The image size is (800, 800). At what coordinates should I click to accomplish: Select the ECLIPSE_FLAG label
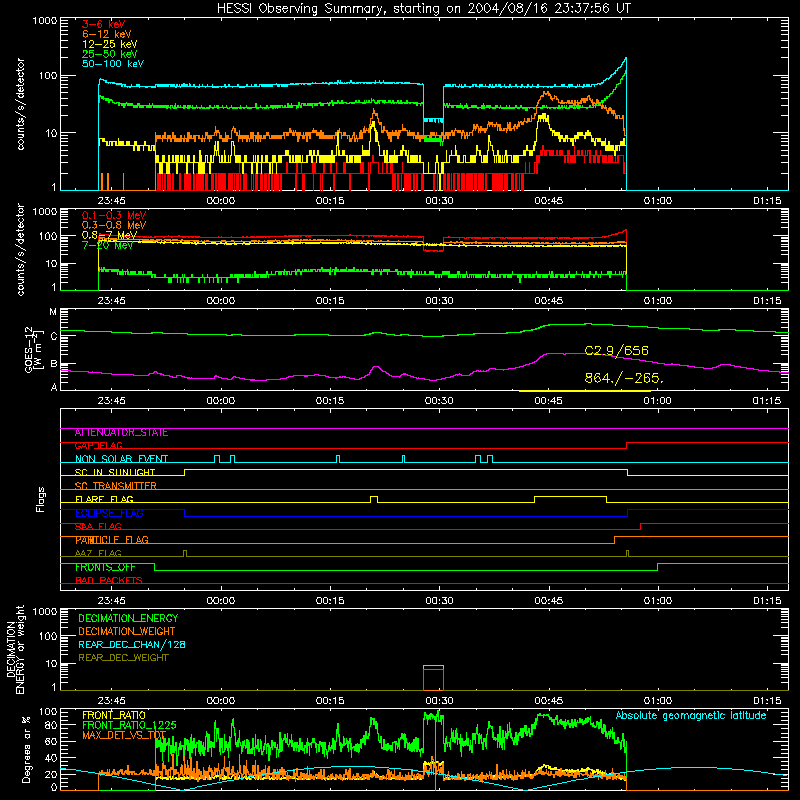point(109,513)
